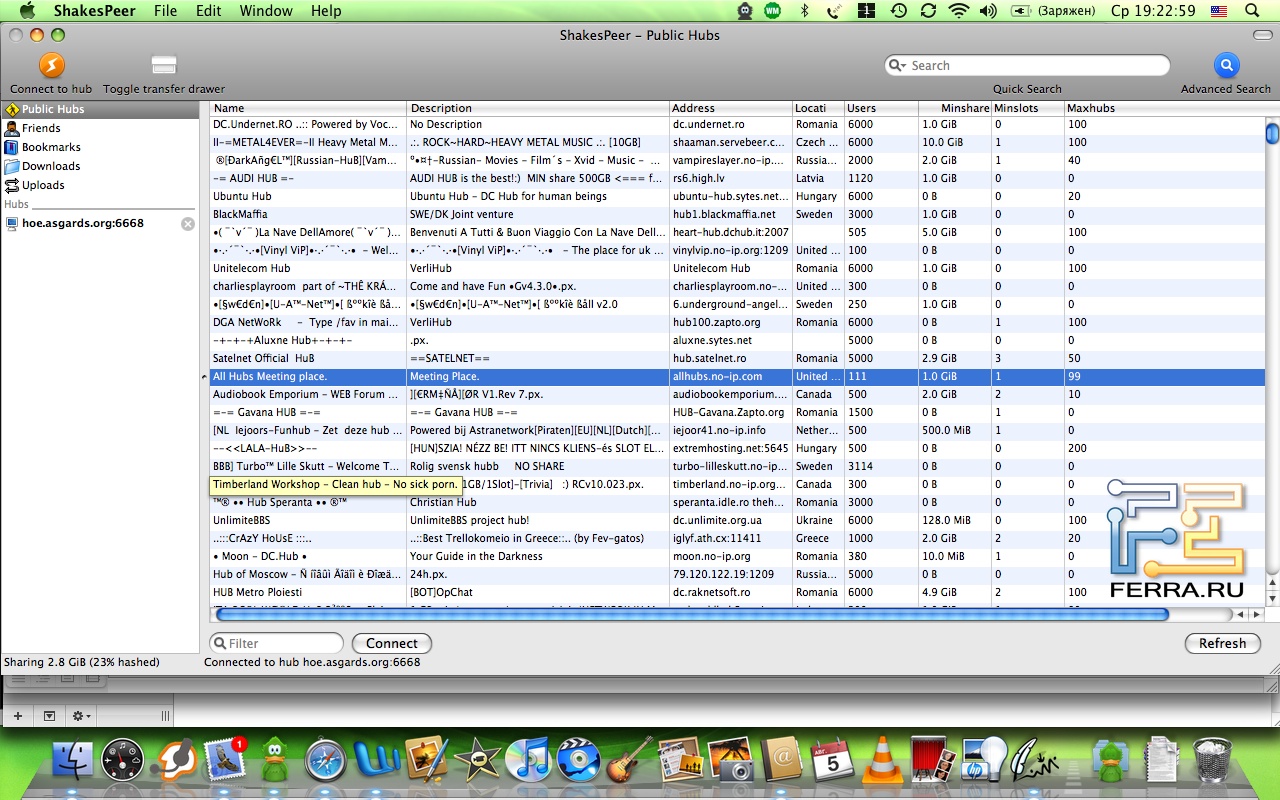This screenshot has width=1280, height=800.
Task: Click the Refresh button
Action: pos(1222,643)
